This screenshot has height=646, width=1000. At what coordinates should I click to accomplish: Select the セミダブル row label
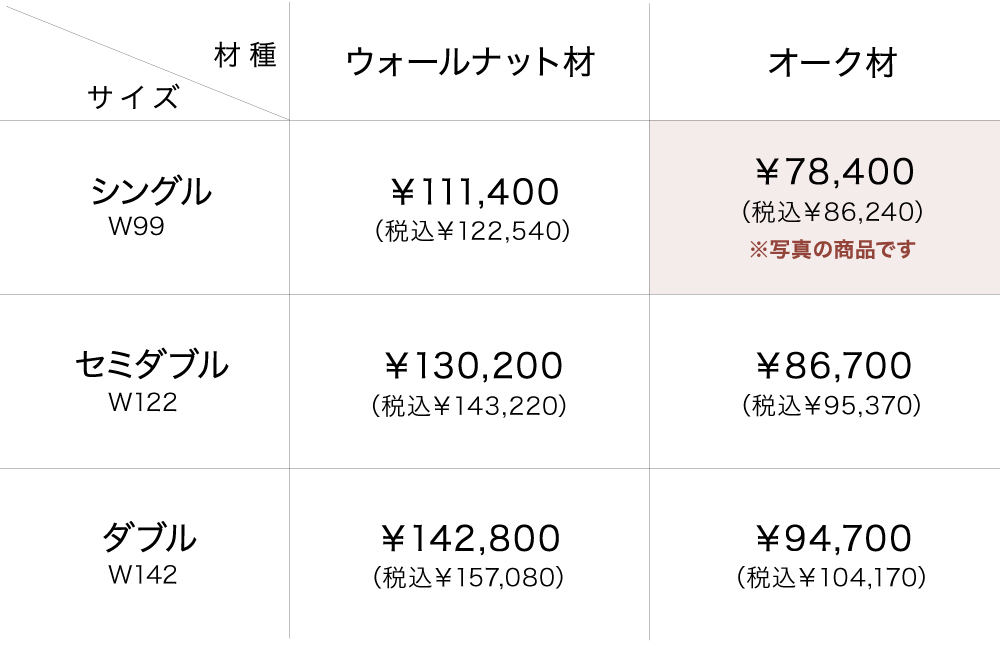151,365
